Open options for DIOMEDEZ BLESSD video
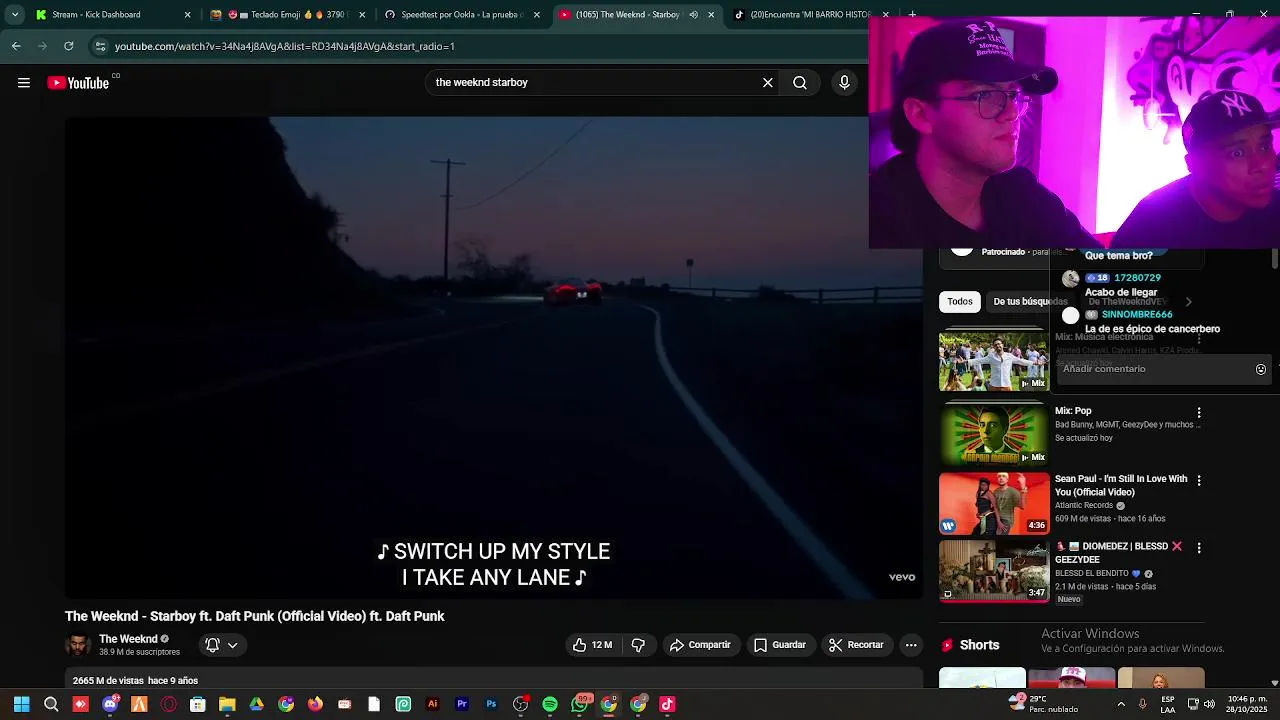 coord(1199,548)
